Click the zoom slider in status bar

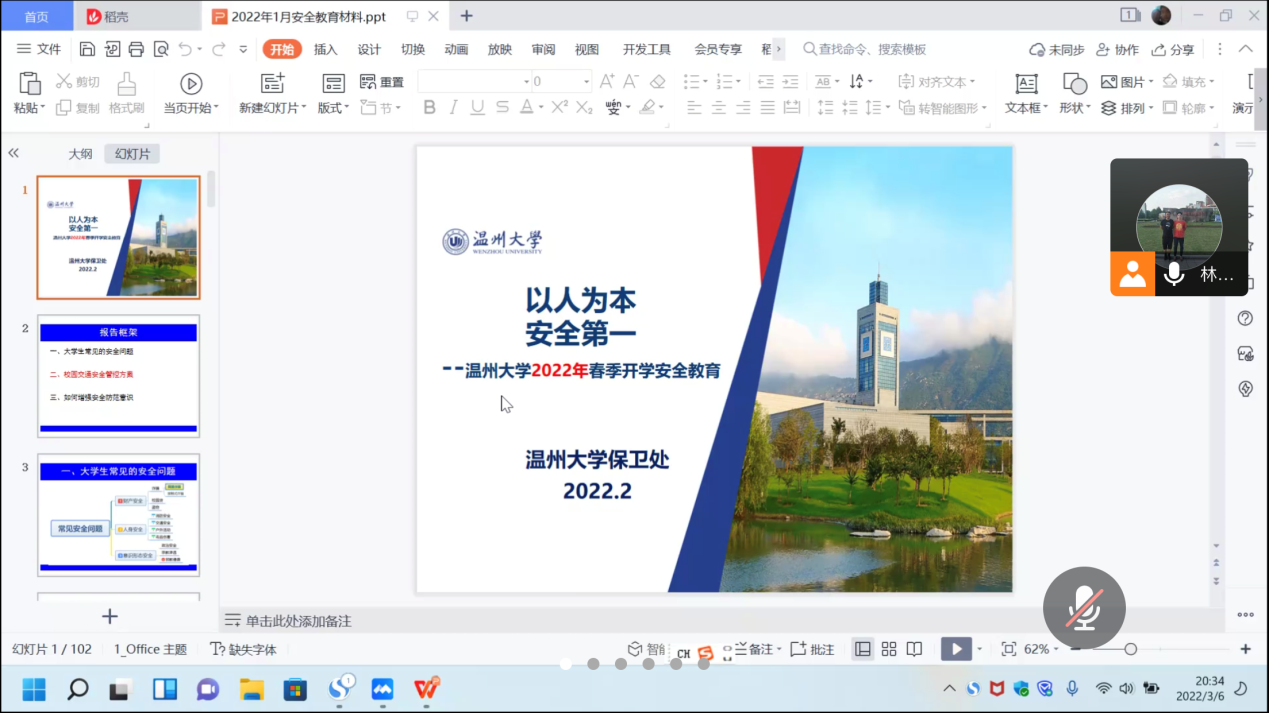click(1130, 649)
